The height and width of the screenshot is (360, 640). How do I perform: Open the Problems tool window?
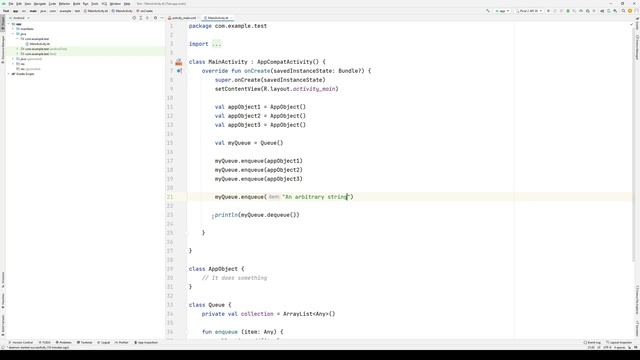point(64,342)
